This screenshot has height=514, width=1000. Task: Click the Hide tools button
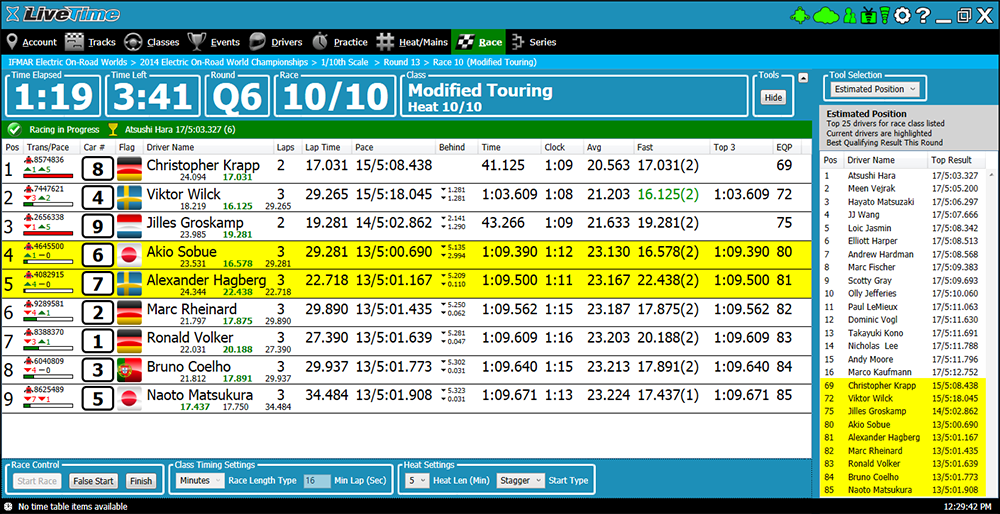773,98
